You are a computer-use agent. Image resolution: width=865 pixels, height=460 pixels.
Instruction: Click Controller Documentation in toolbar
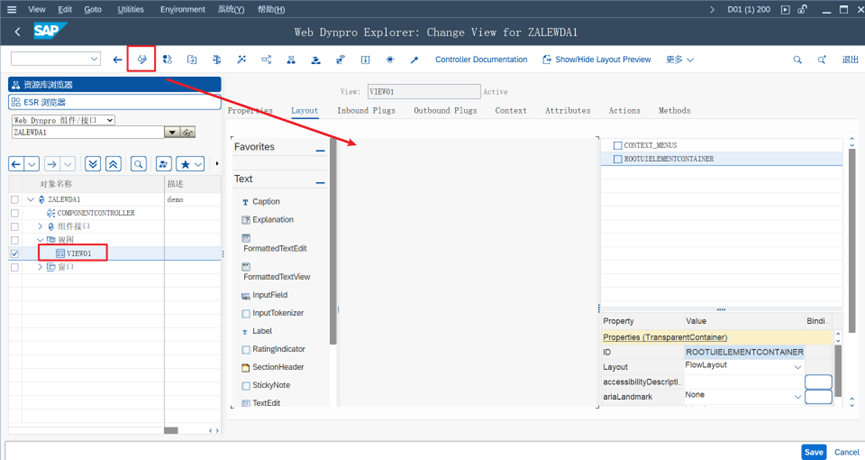481,60
